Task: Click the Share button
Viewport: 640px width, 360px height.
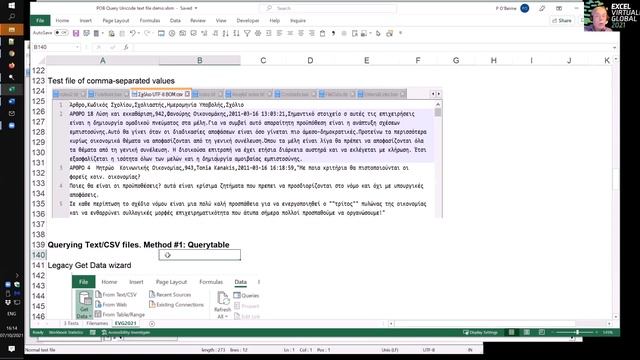Action: click(x=562, y=20)
